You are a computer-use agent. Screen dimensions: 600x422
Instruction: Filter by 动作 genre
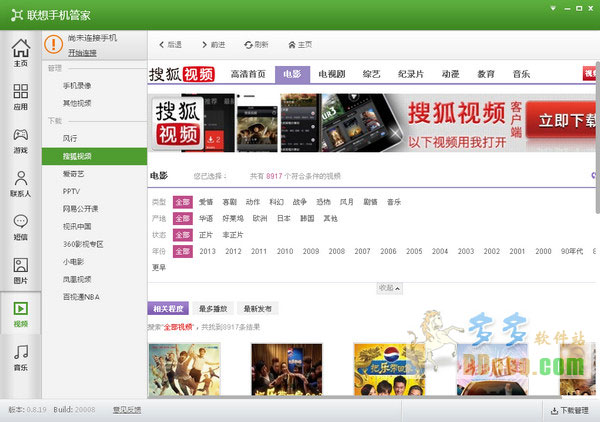[x=253, y=202]
